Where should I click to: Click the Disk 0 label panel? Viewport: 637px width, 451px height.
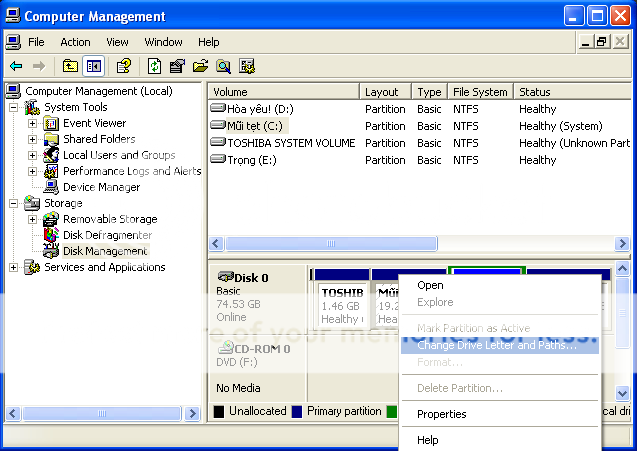coord(258,299)
